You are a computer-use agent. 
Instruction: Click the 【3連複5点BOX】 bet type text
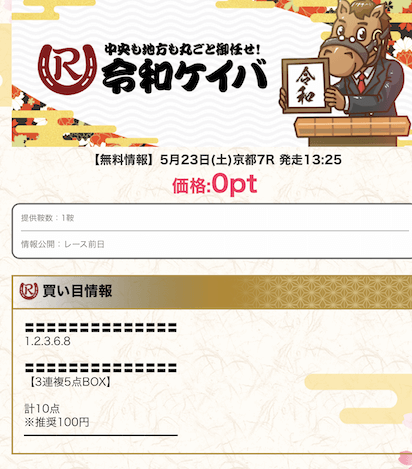(70, 382)
